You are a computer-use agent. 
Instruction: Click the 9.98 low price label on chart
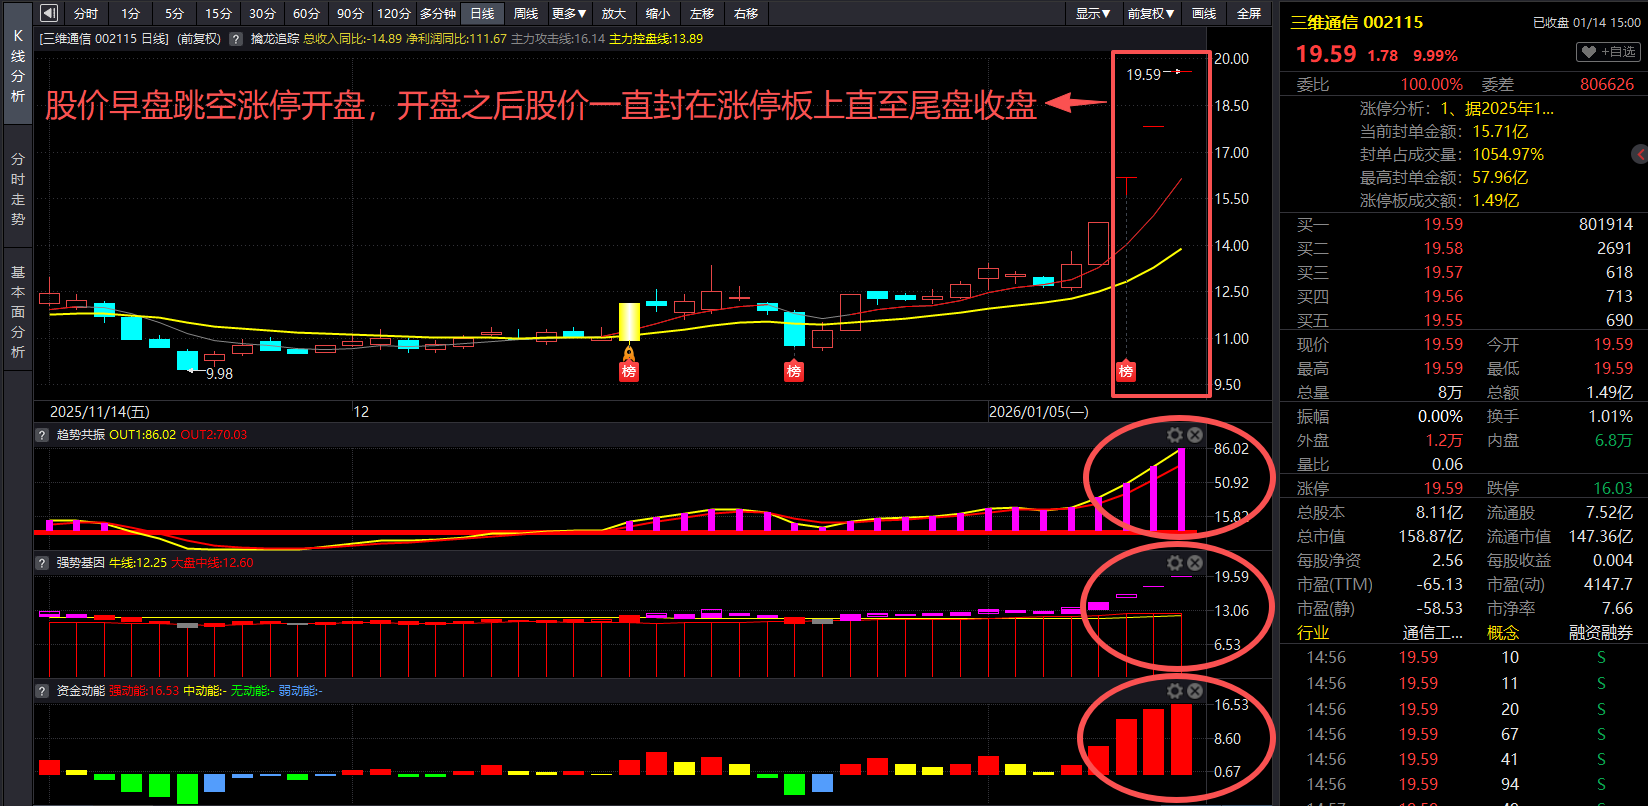click(219, 373)
